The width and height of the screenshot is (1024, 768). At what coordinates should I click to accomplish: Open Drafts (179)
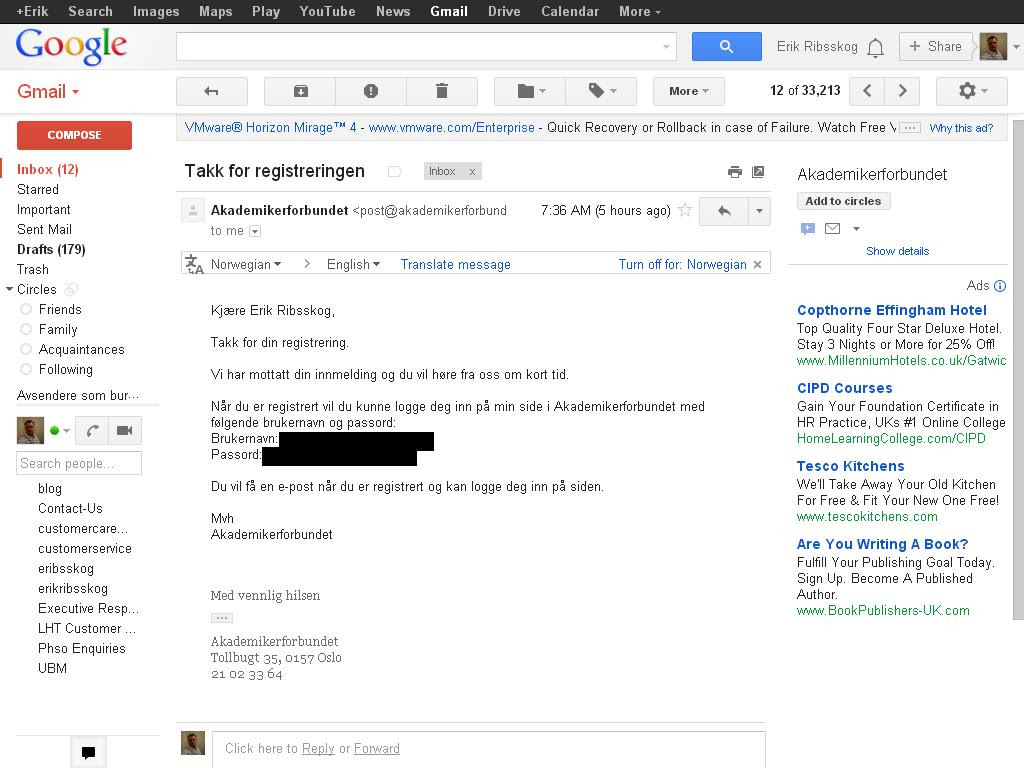[51, 249]
